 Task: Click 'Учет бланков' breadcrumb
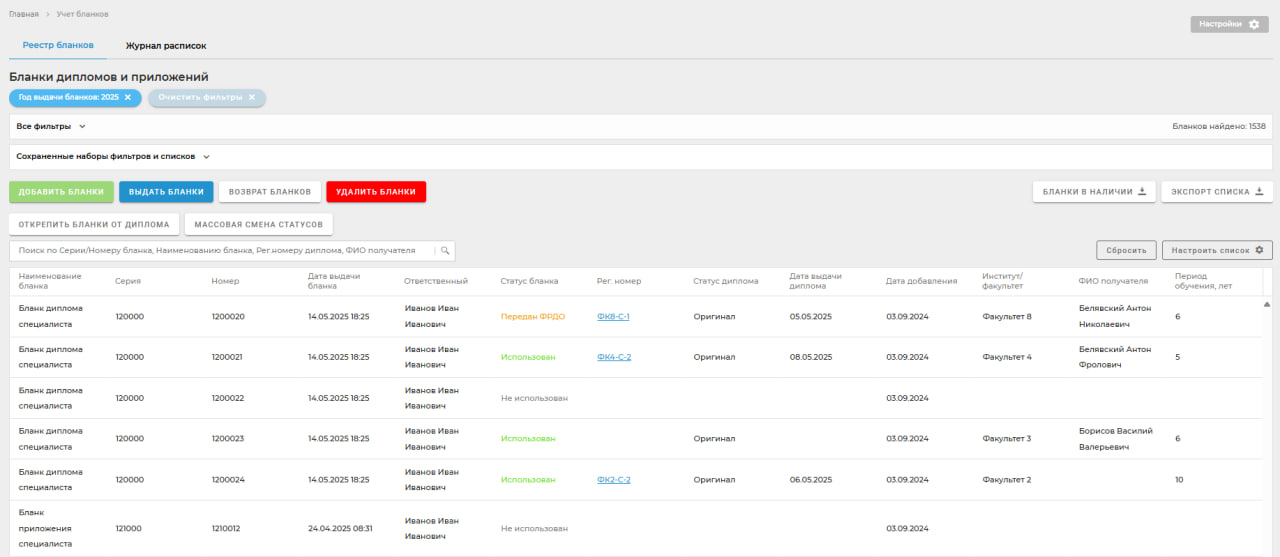(84, 14)
